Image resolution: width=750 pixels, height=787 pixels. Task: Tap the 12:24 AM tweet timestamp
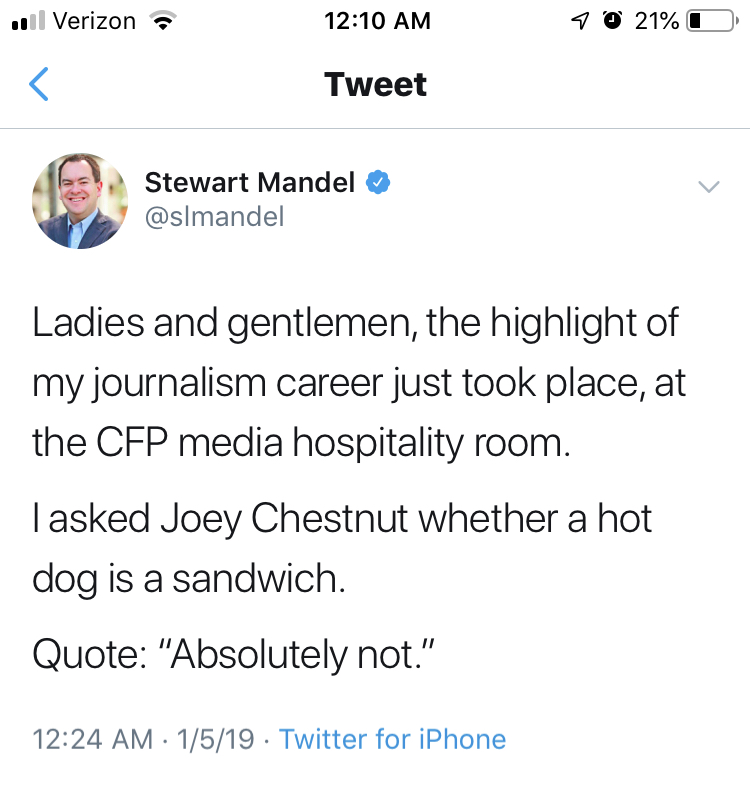tap(93, 740)
